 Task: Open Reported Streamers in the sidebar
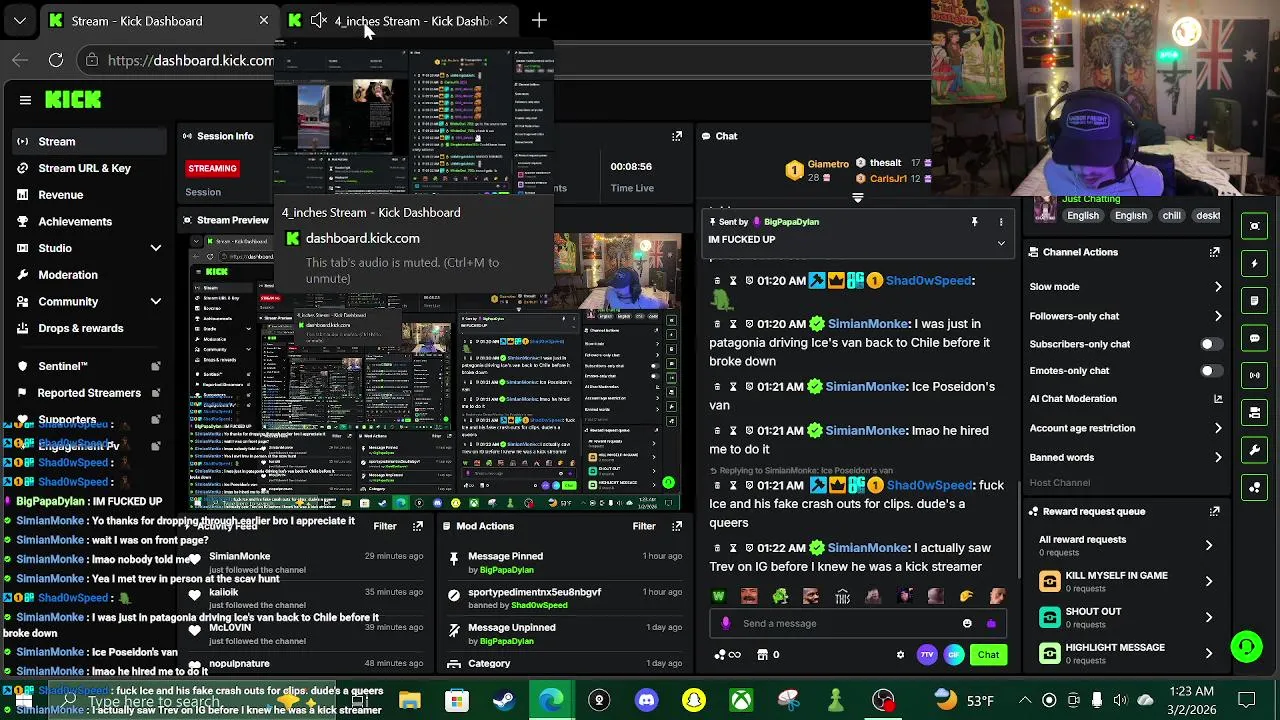87,393
